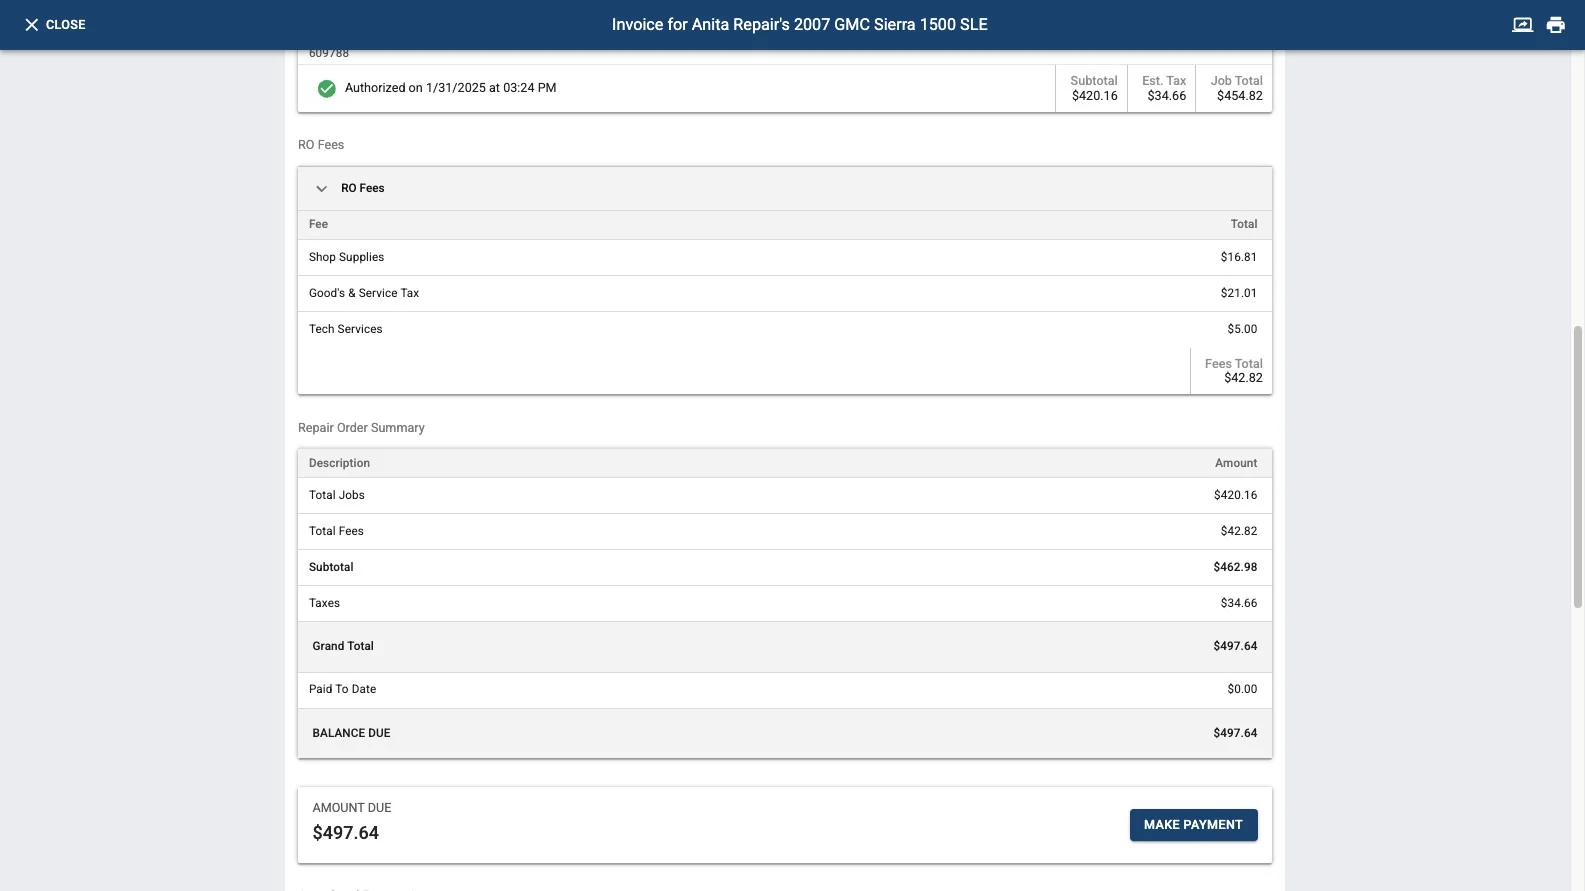Viewport: 1585px width, 891px height.
Task: Click the green authorized checkmark icon
Action: 326,88
